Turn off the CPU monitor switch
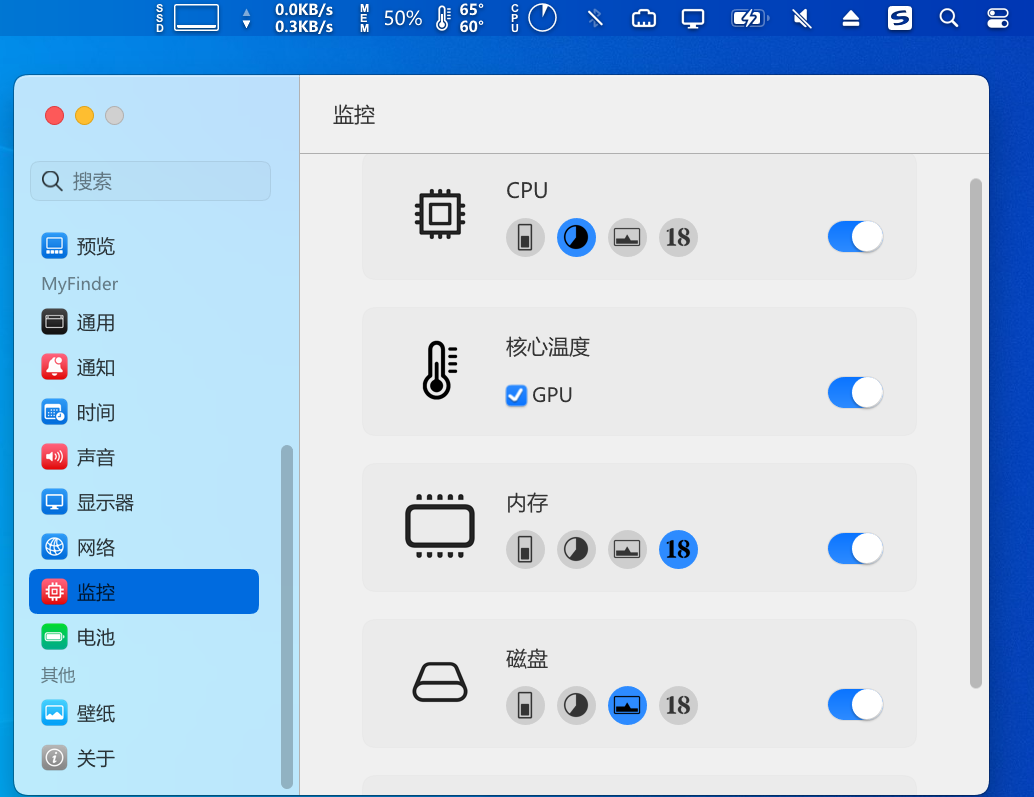This screenshot has width=1034, height=797. coord(855,237)
